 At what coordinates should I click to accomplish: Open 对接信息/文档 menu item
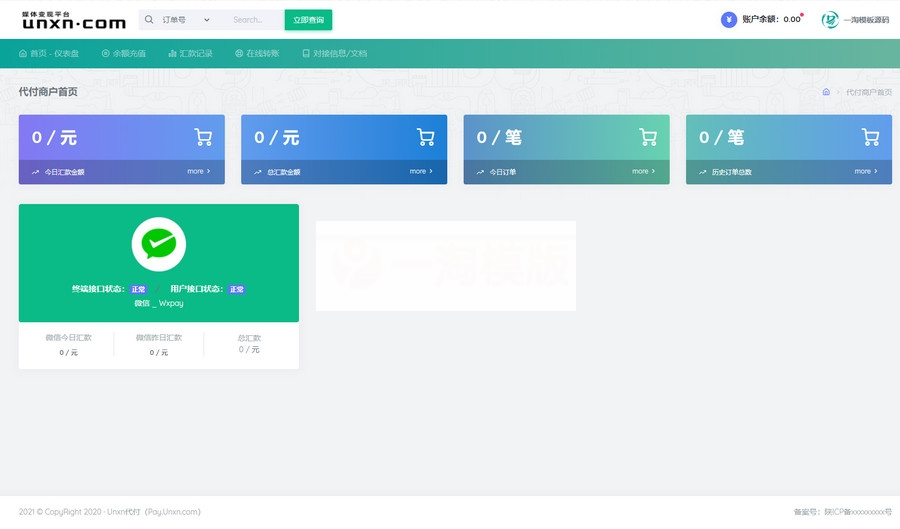(334, 54)
